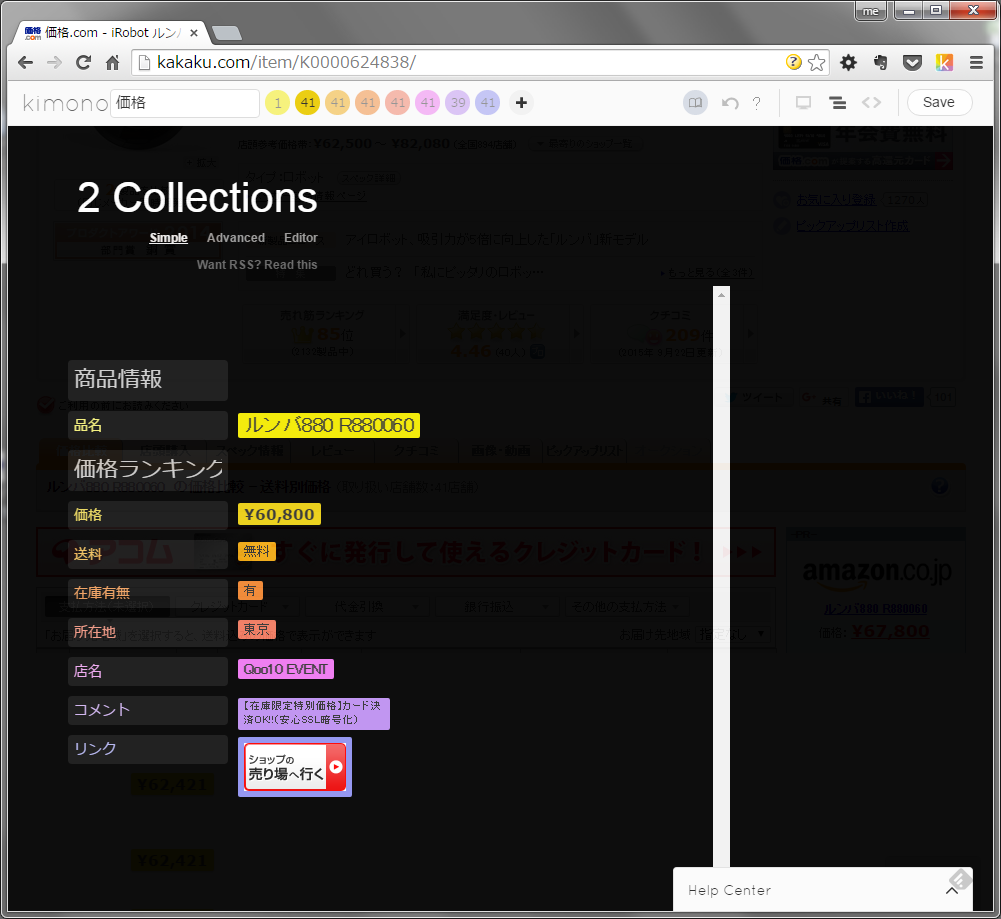The width and height of the screenshot is (1001, 919).
Task: Click the 東京 location value
Action: click(257, 629)
